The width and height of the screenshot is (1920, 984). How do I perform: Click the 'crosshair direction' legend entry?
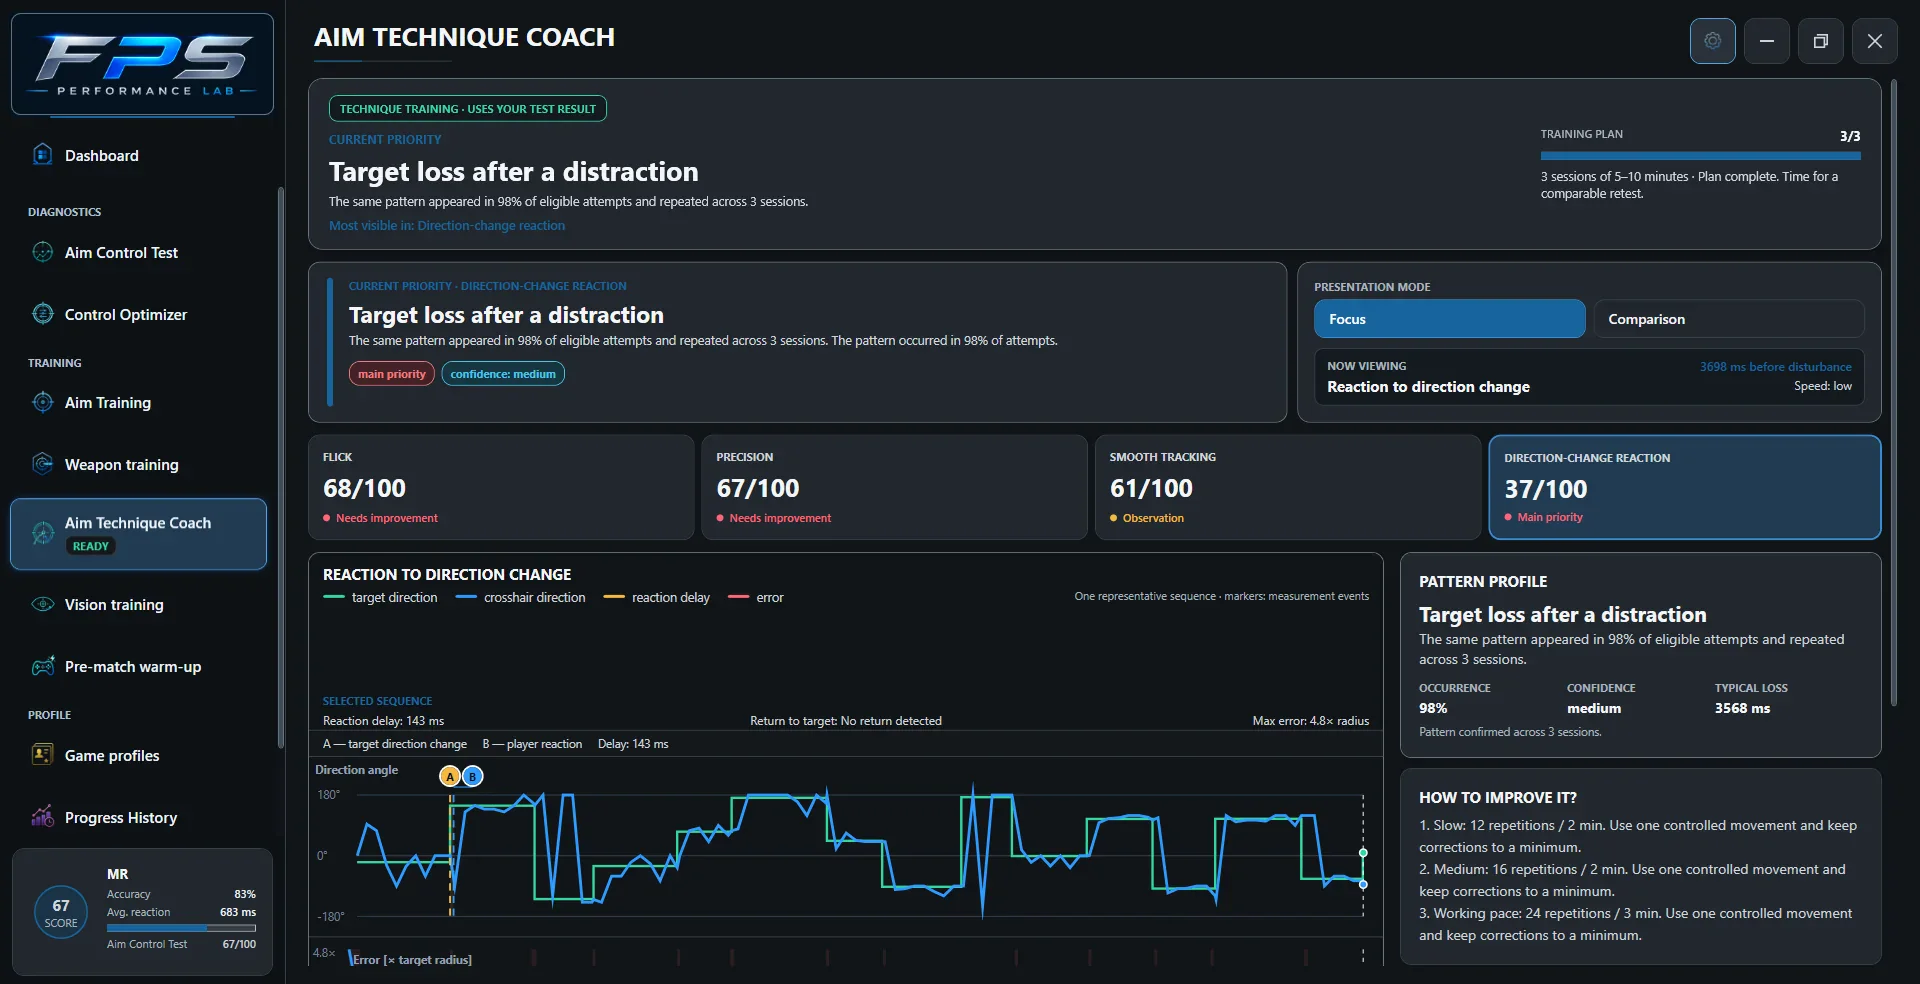(x=521, y=598)
